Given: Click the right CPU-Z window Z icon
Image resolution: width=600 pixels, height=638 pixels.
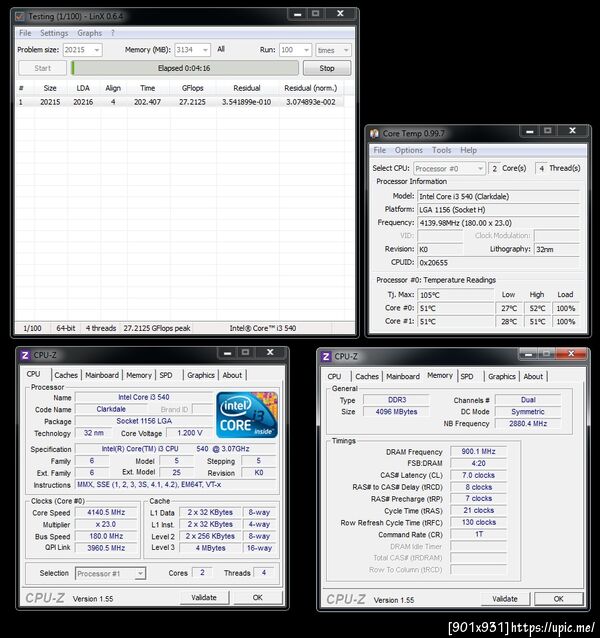Looking at the screenshot, I should [x=326, y=357].
